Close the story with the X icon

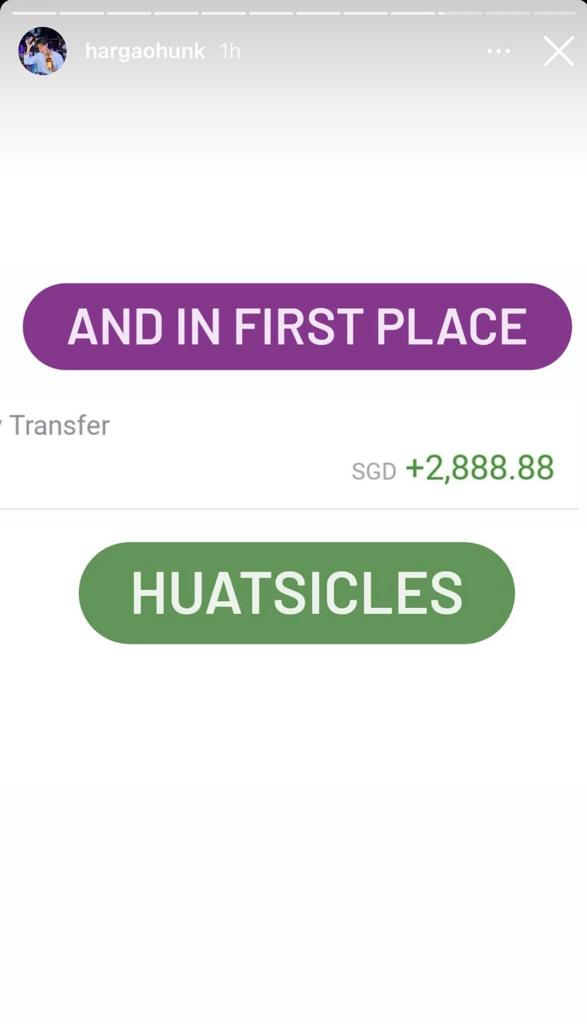[559, 51]
